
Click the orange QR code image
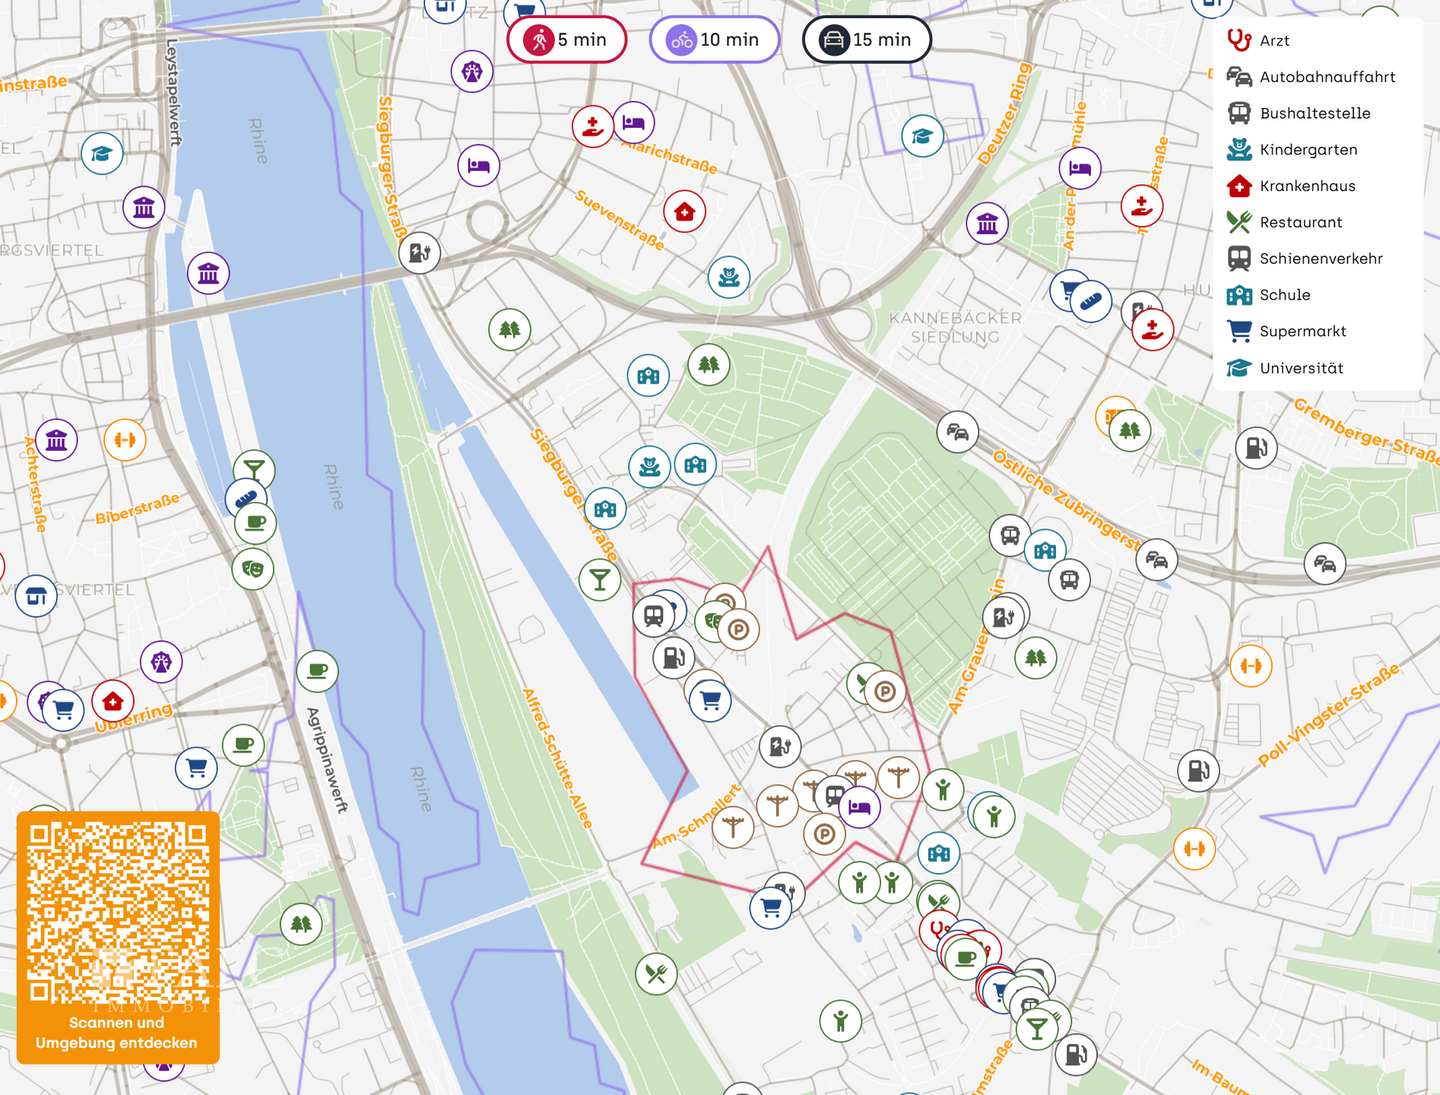click(118, 912)
